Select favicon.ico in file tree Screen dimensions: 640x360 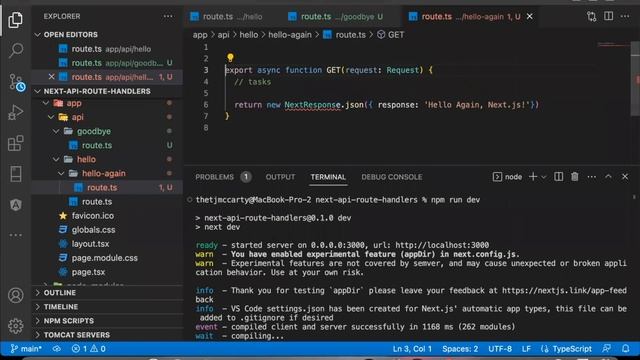(107, 216)
